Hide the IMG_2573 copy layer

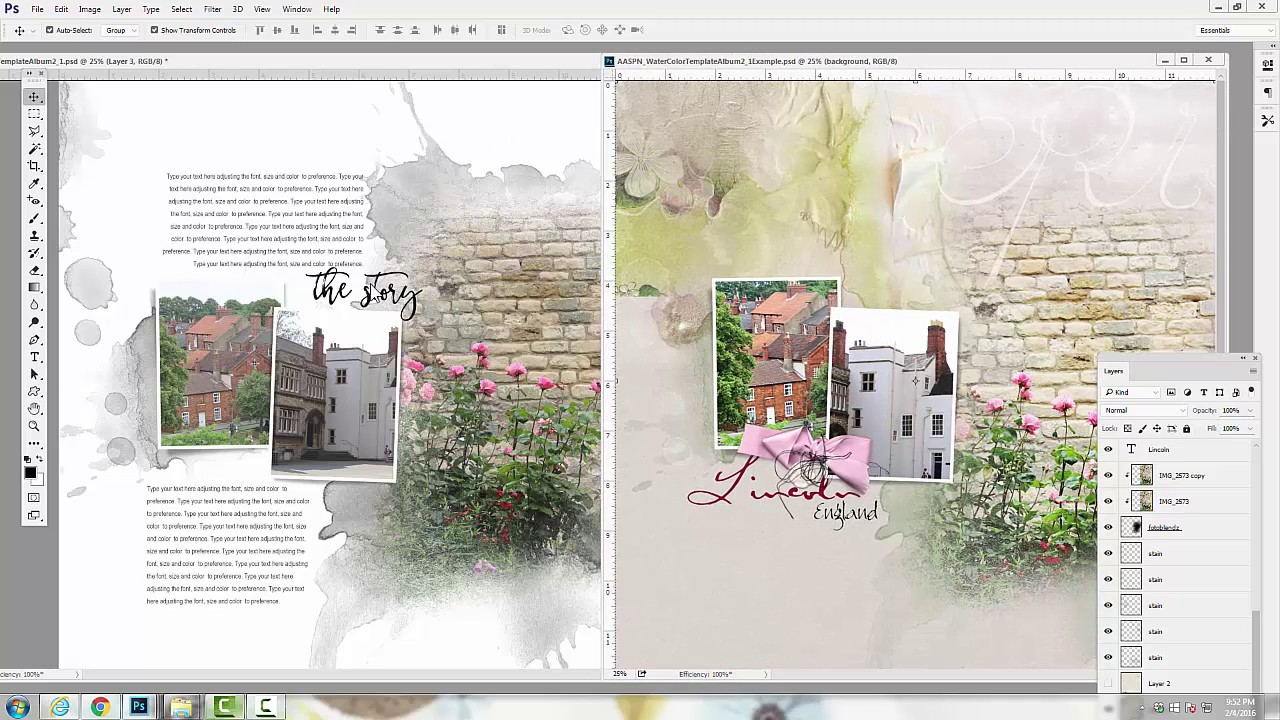(x=1108, y=475)
